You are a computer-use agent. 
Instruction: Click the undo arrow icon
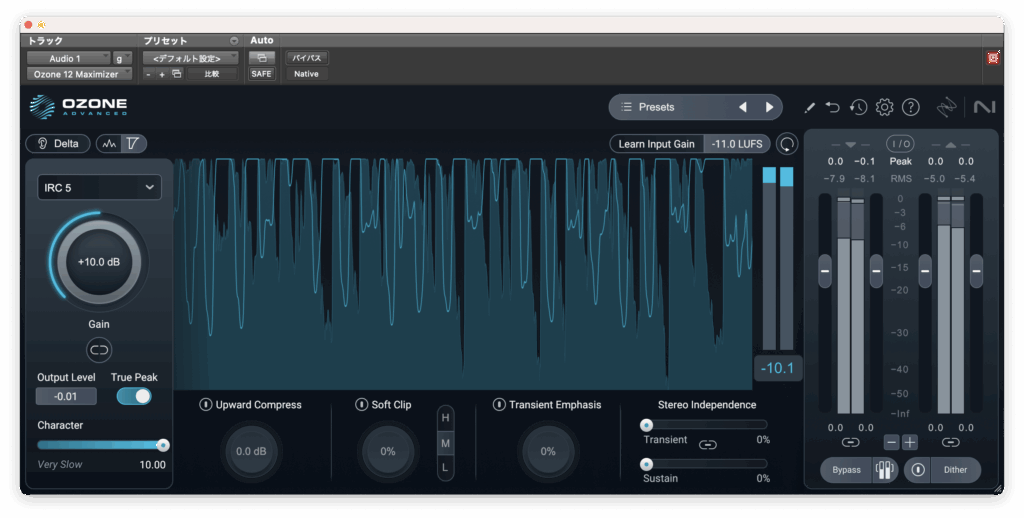coord(833,107)
